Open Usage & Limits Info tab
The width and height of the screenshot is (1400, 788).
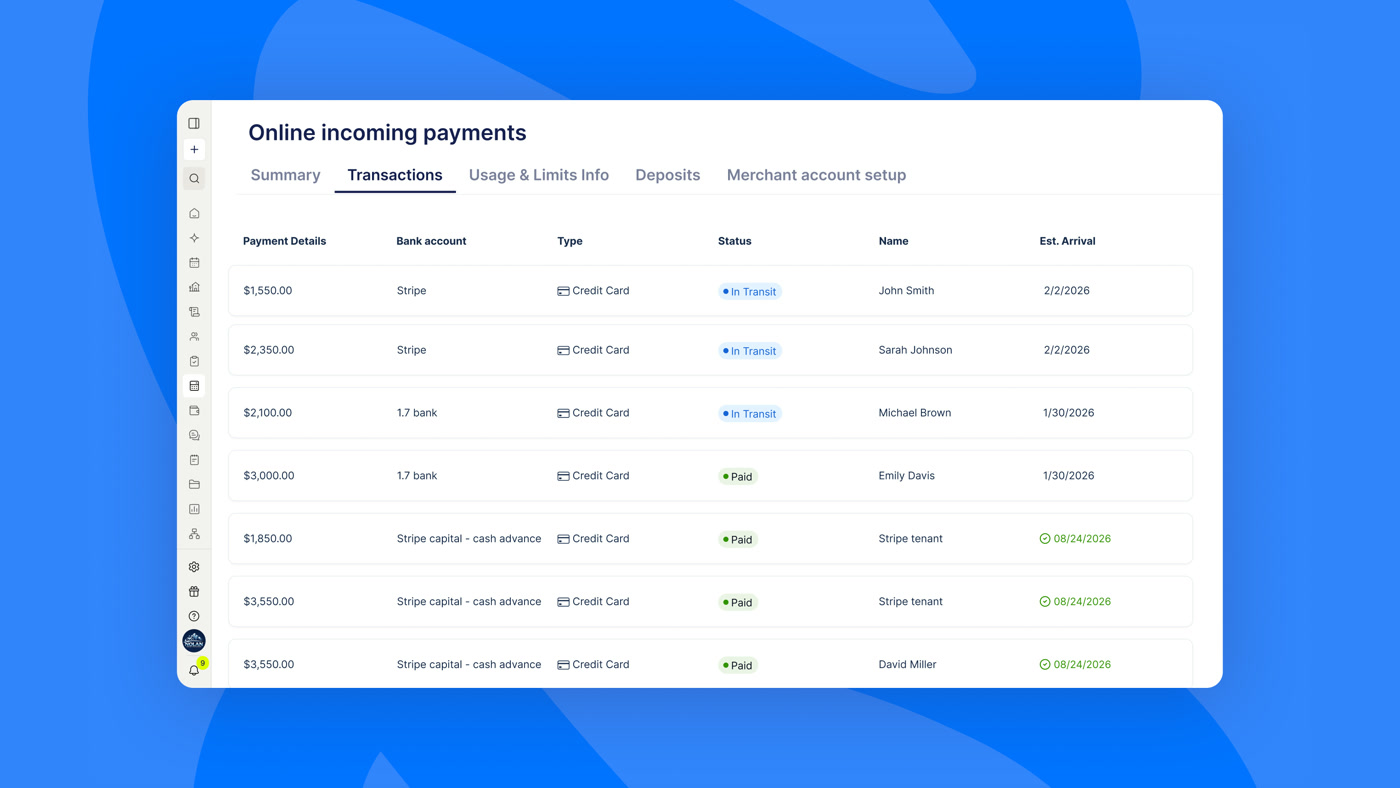coord(539,175)
